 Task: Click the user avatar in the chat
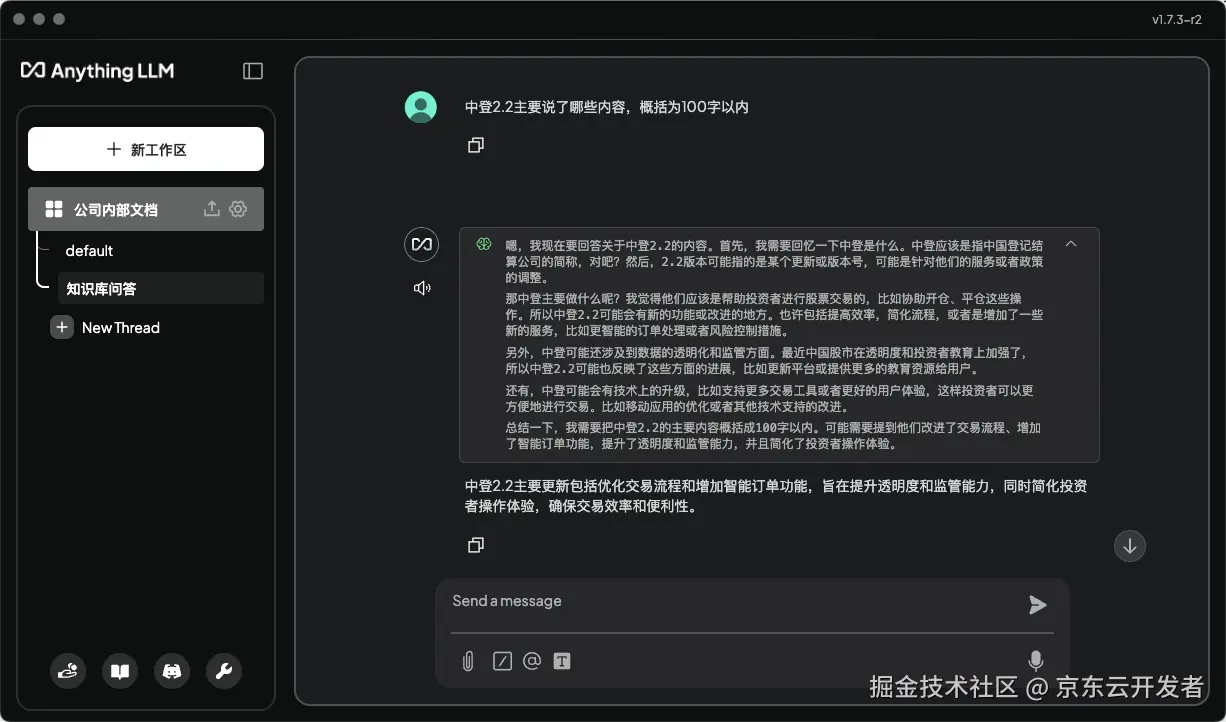tap(421, 107)
